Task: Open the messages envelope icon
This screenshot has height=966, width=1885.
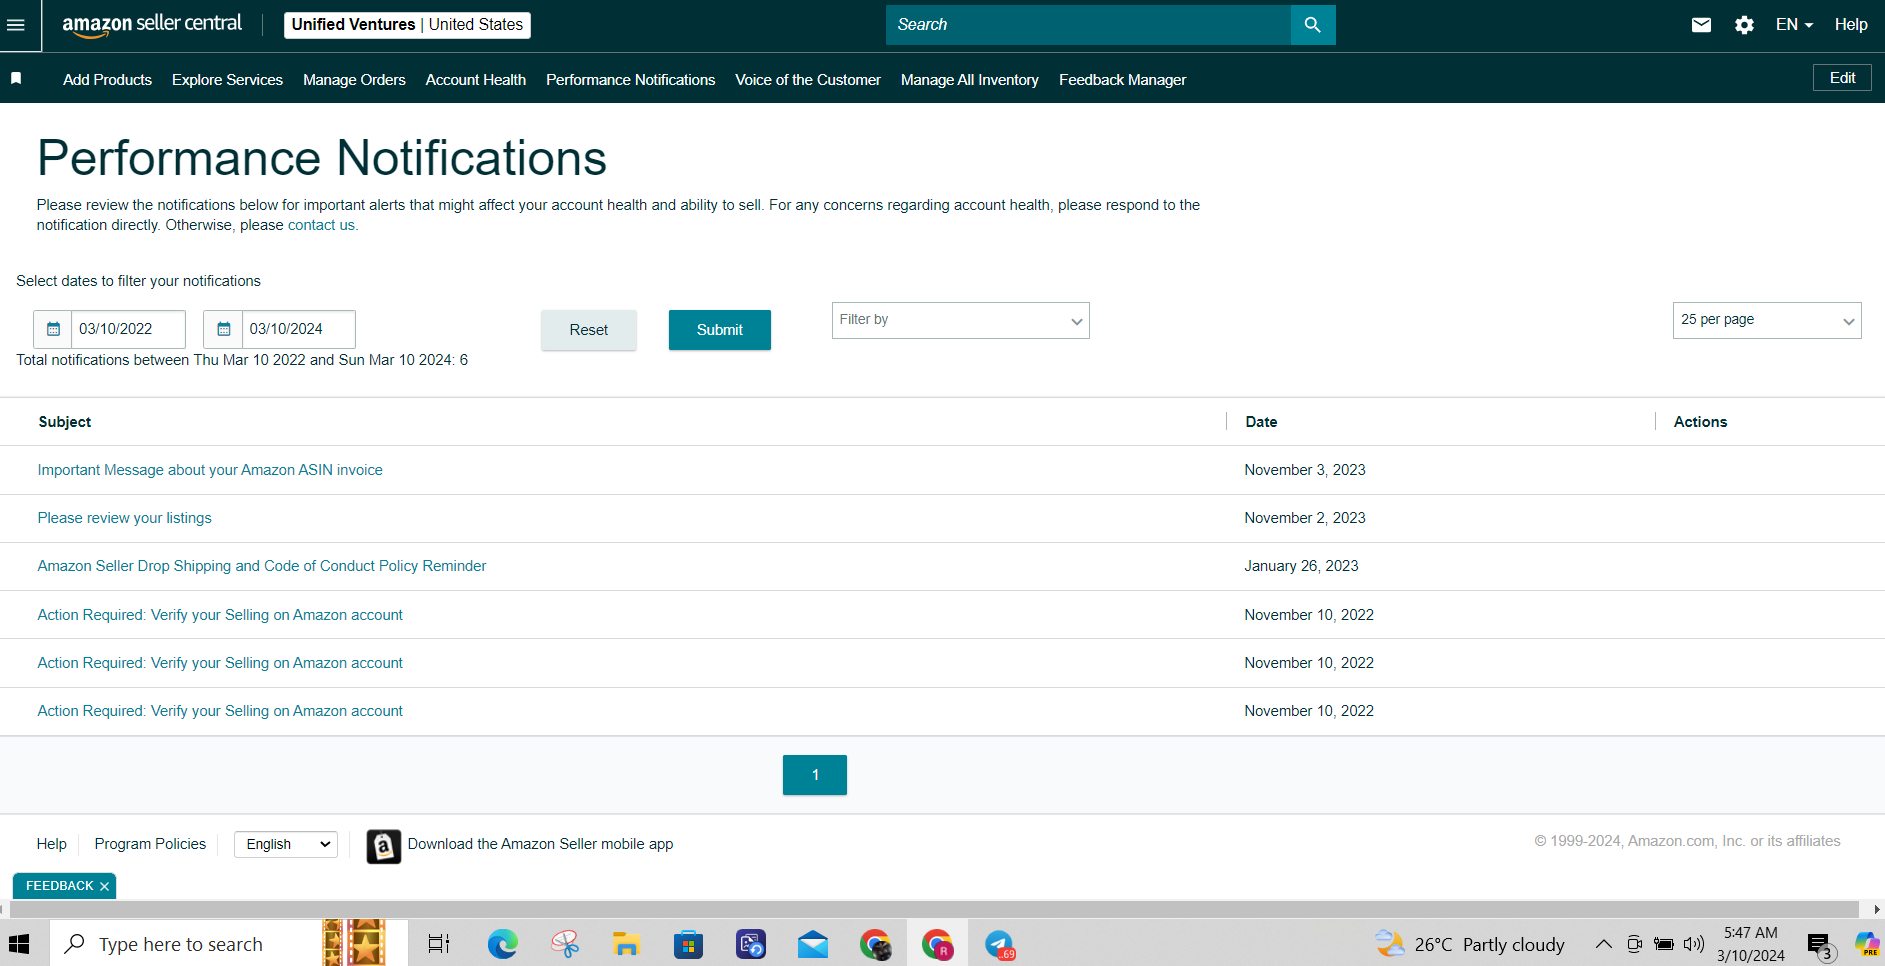Action: pos(1701,25)
